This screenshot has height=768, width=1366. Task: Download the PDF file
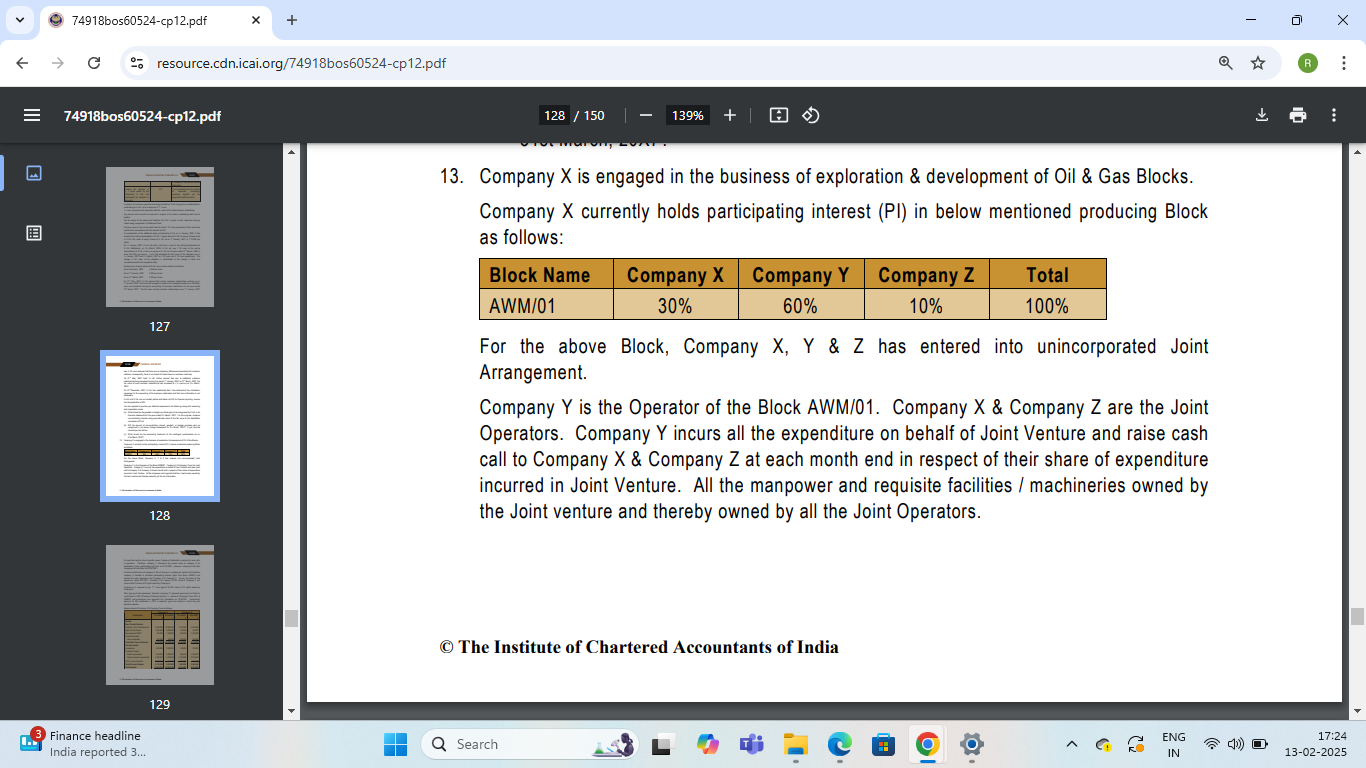click(x=1262, y=115)
